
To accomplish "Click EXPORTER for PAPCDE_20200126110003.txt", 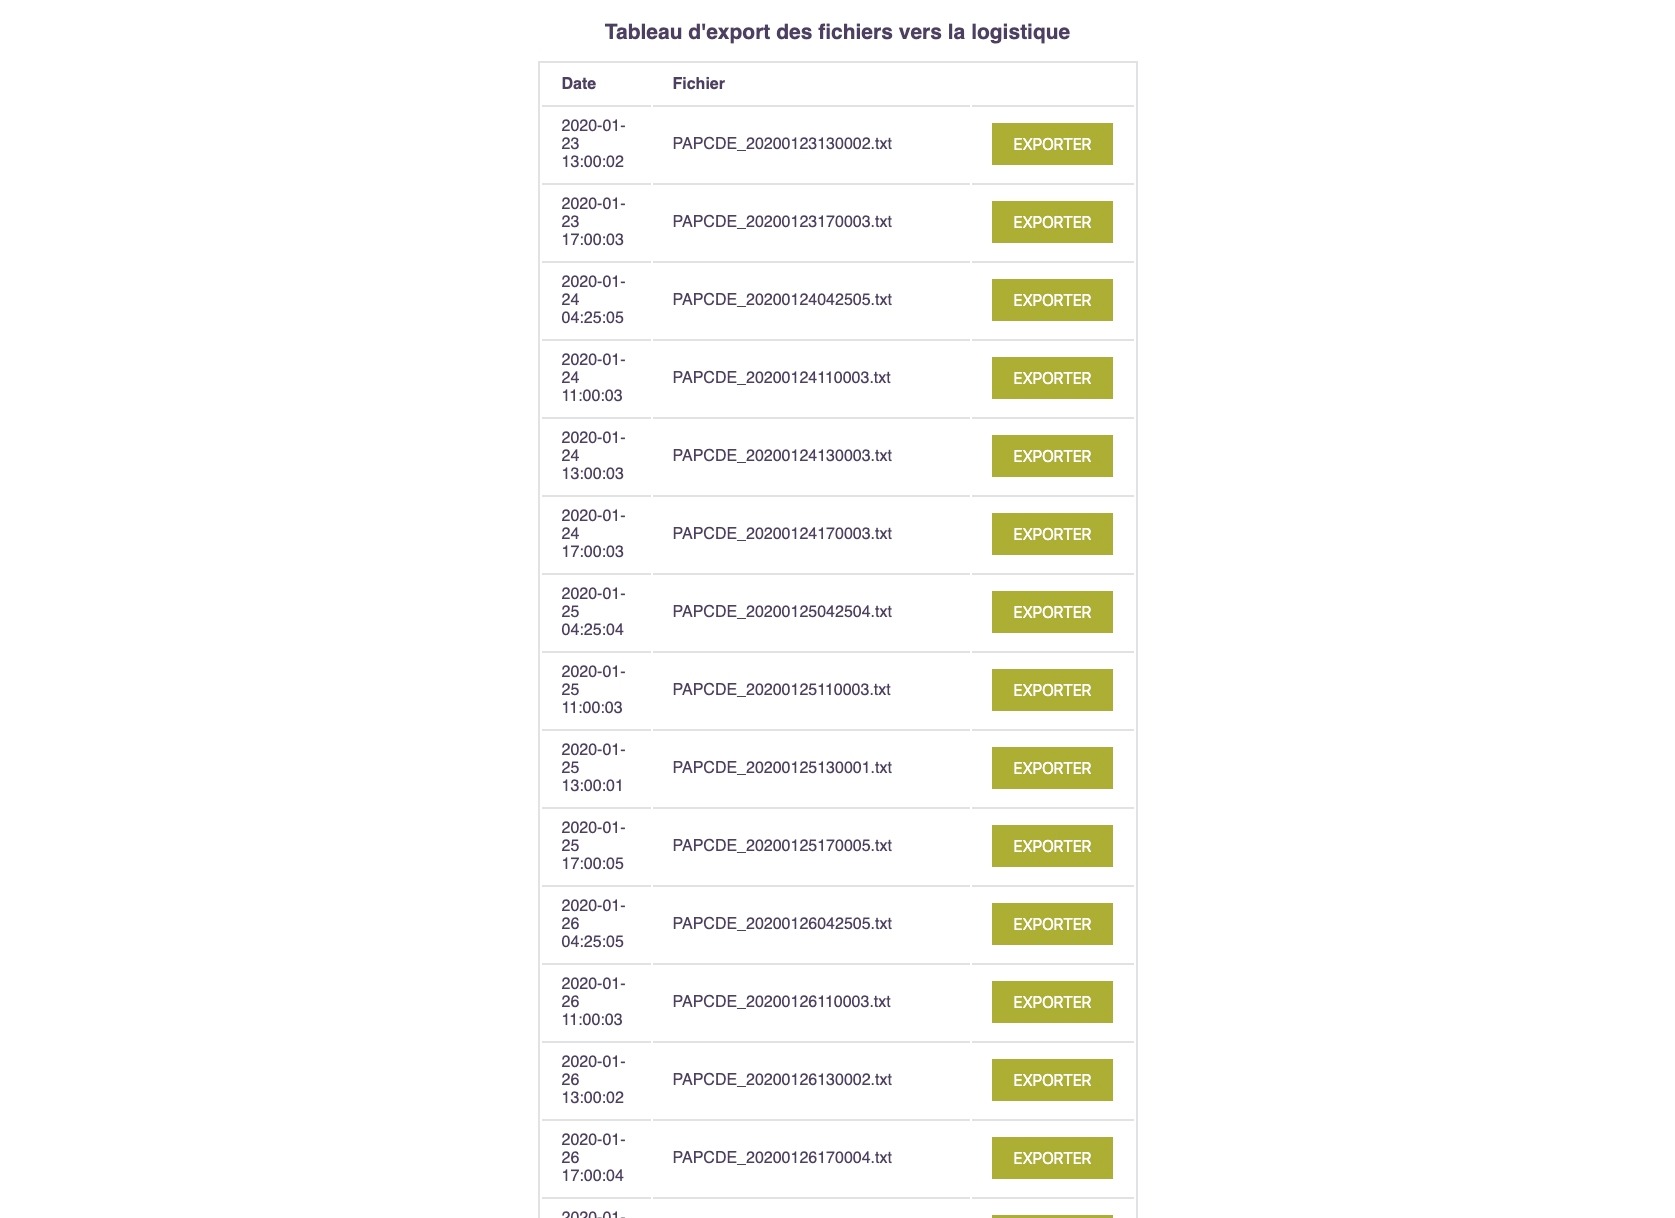I will click(1051, 1002).
